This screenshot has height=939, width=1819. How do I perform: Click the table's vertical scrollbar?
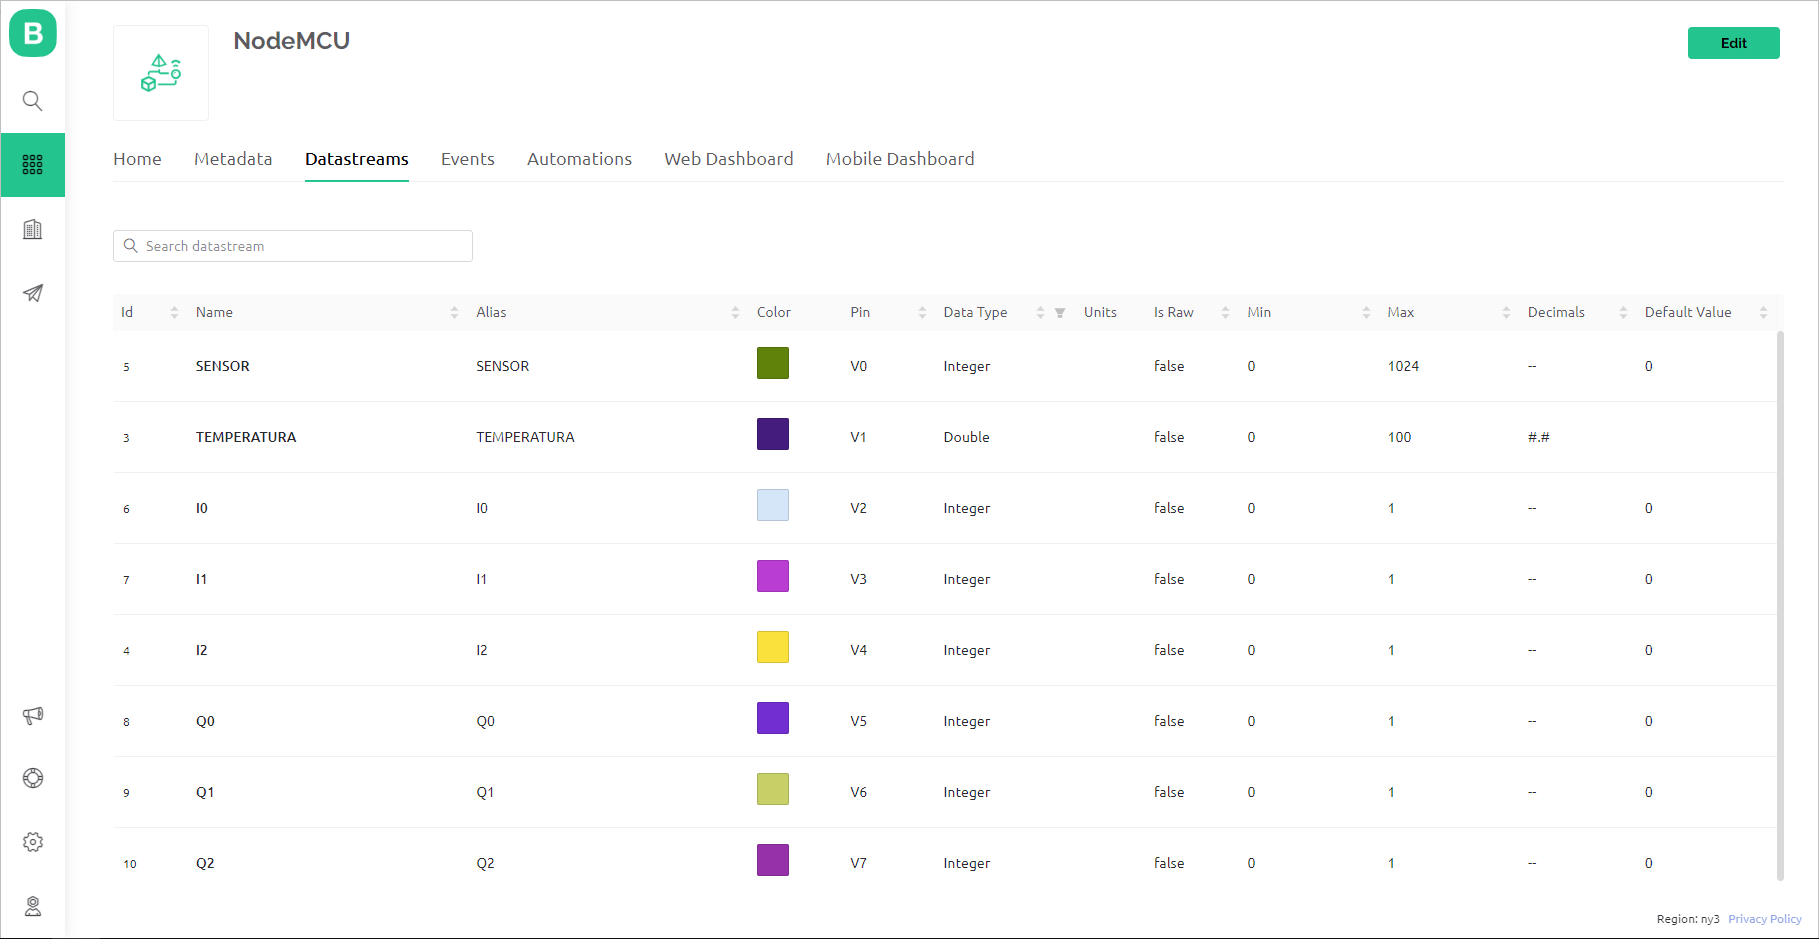coord(1780,606)
